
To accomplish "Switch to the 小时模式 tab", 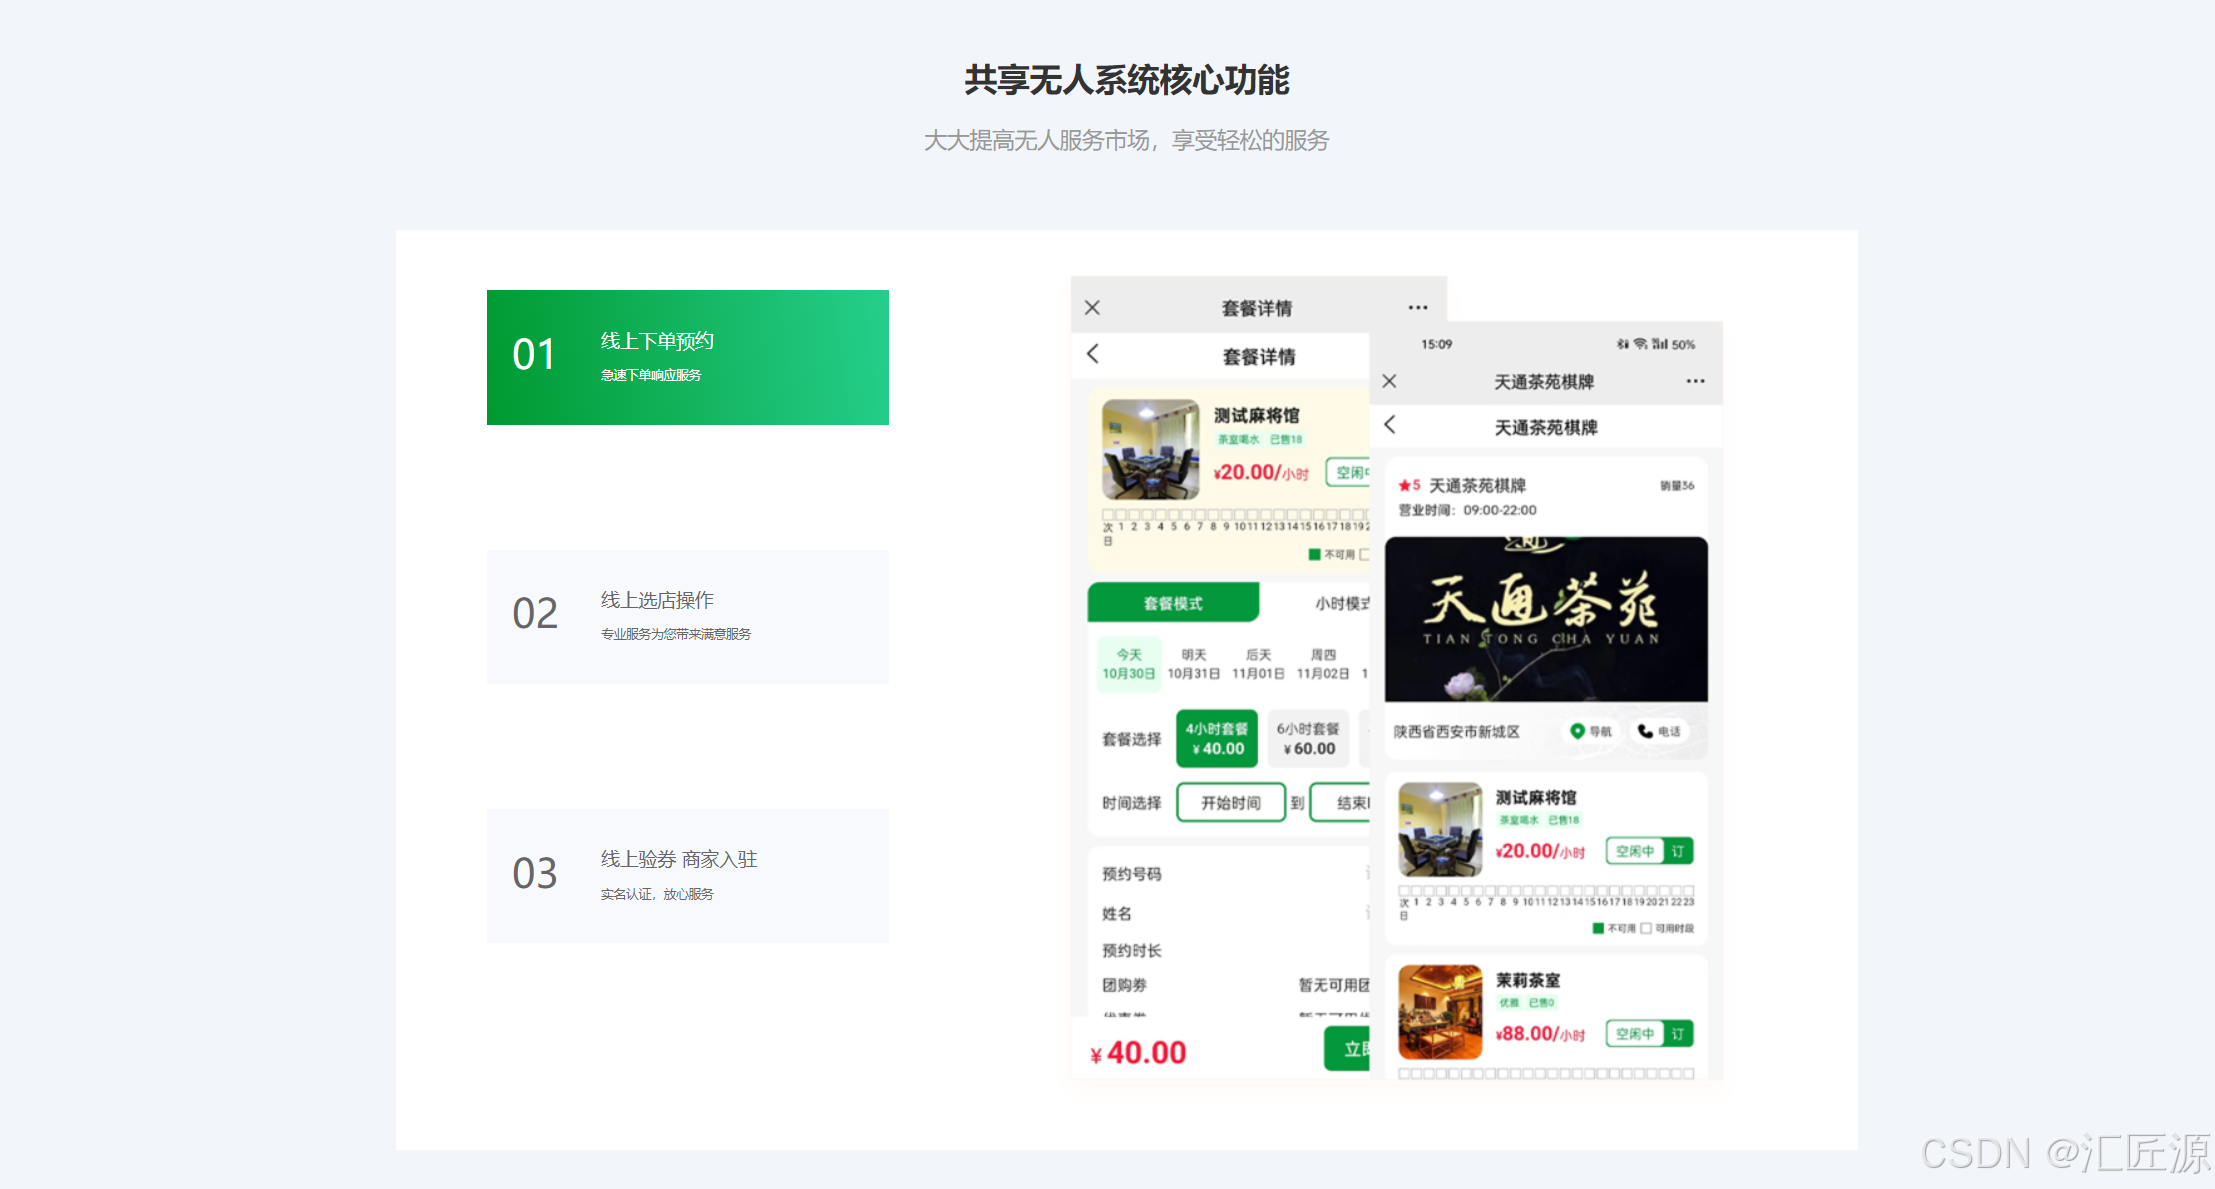I will coord(1342,603).
